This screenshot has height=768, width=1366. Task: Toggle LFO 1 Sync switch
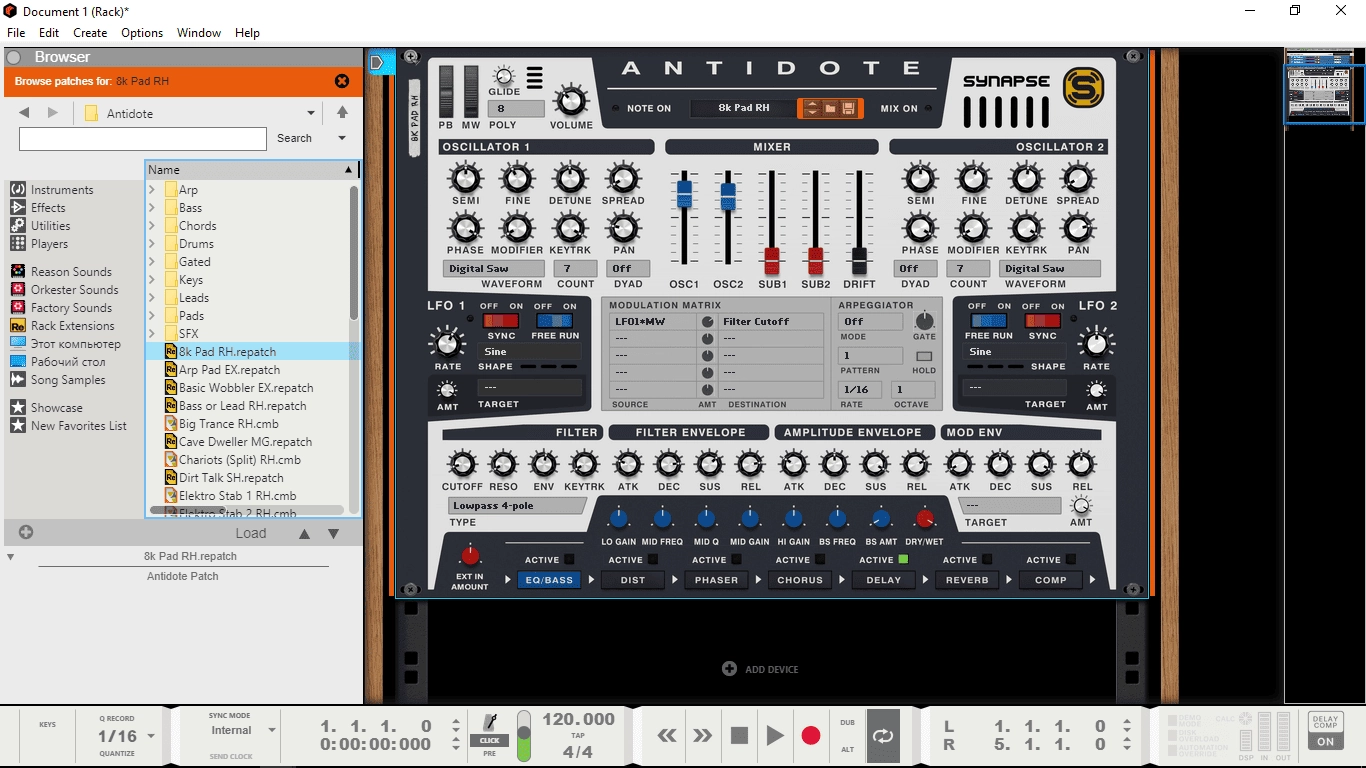[501, 321]
